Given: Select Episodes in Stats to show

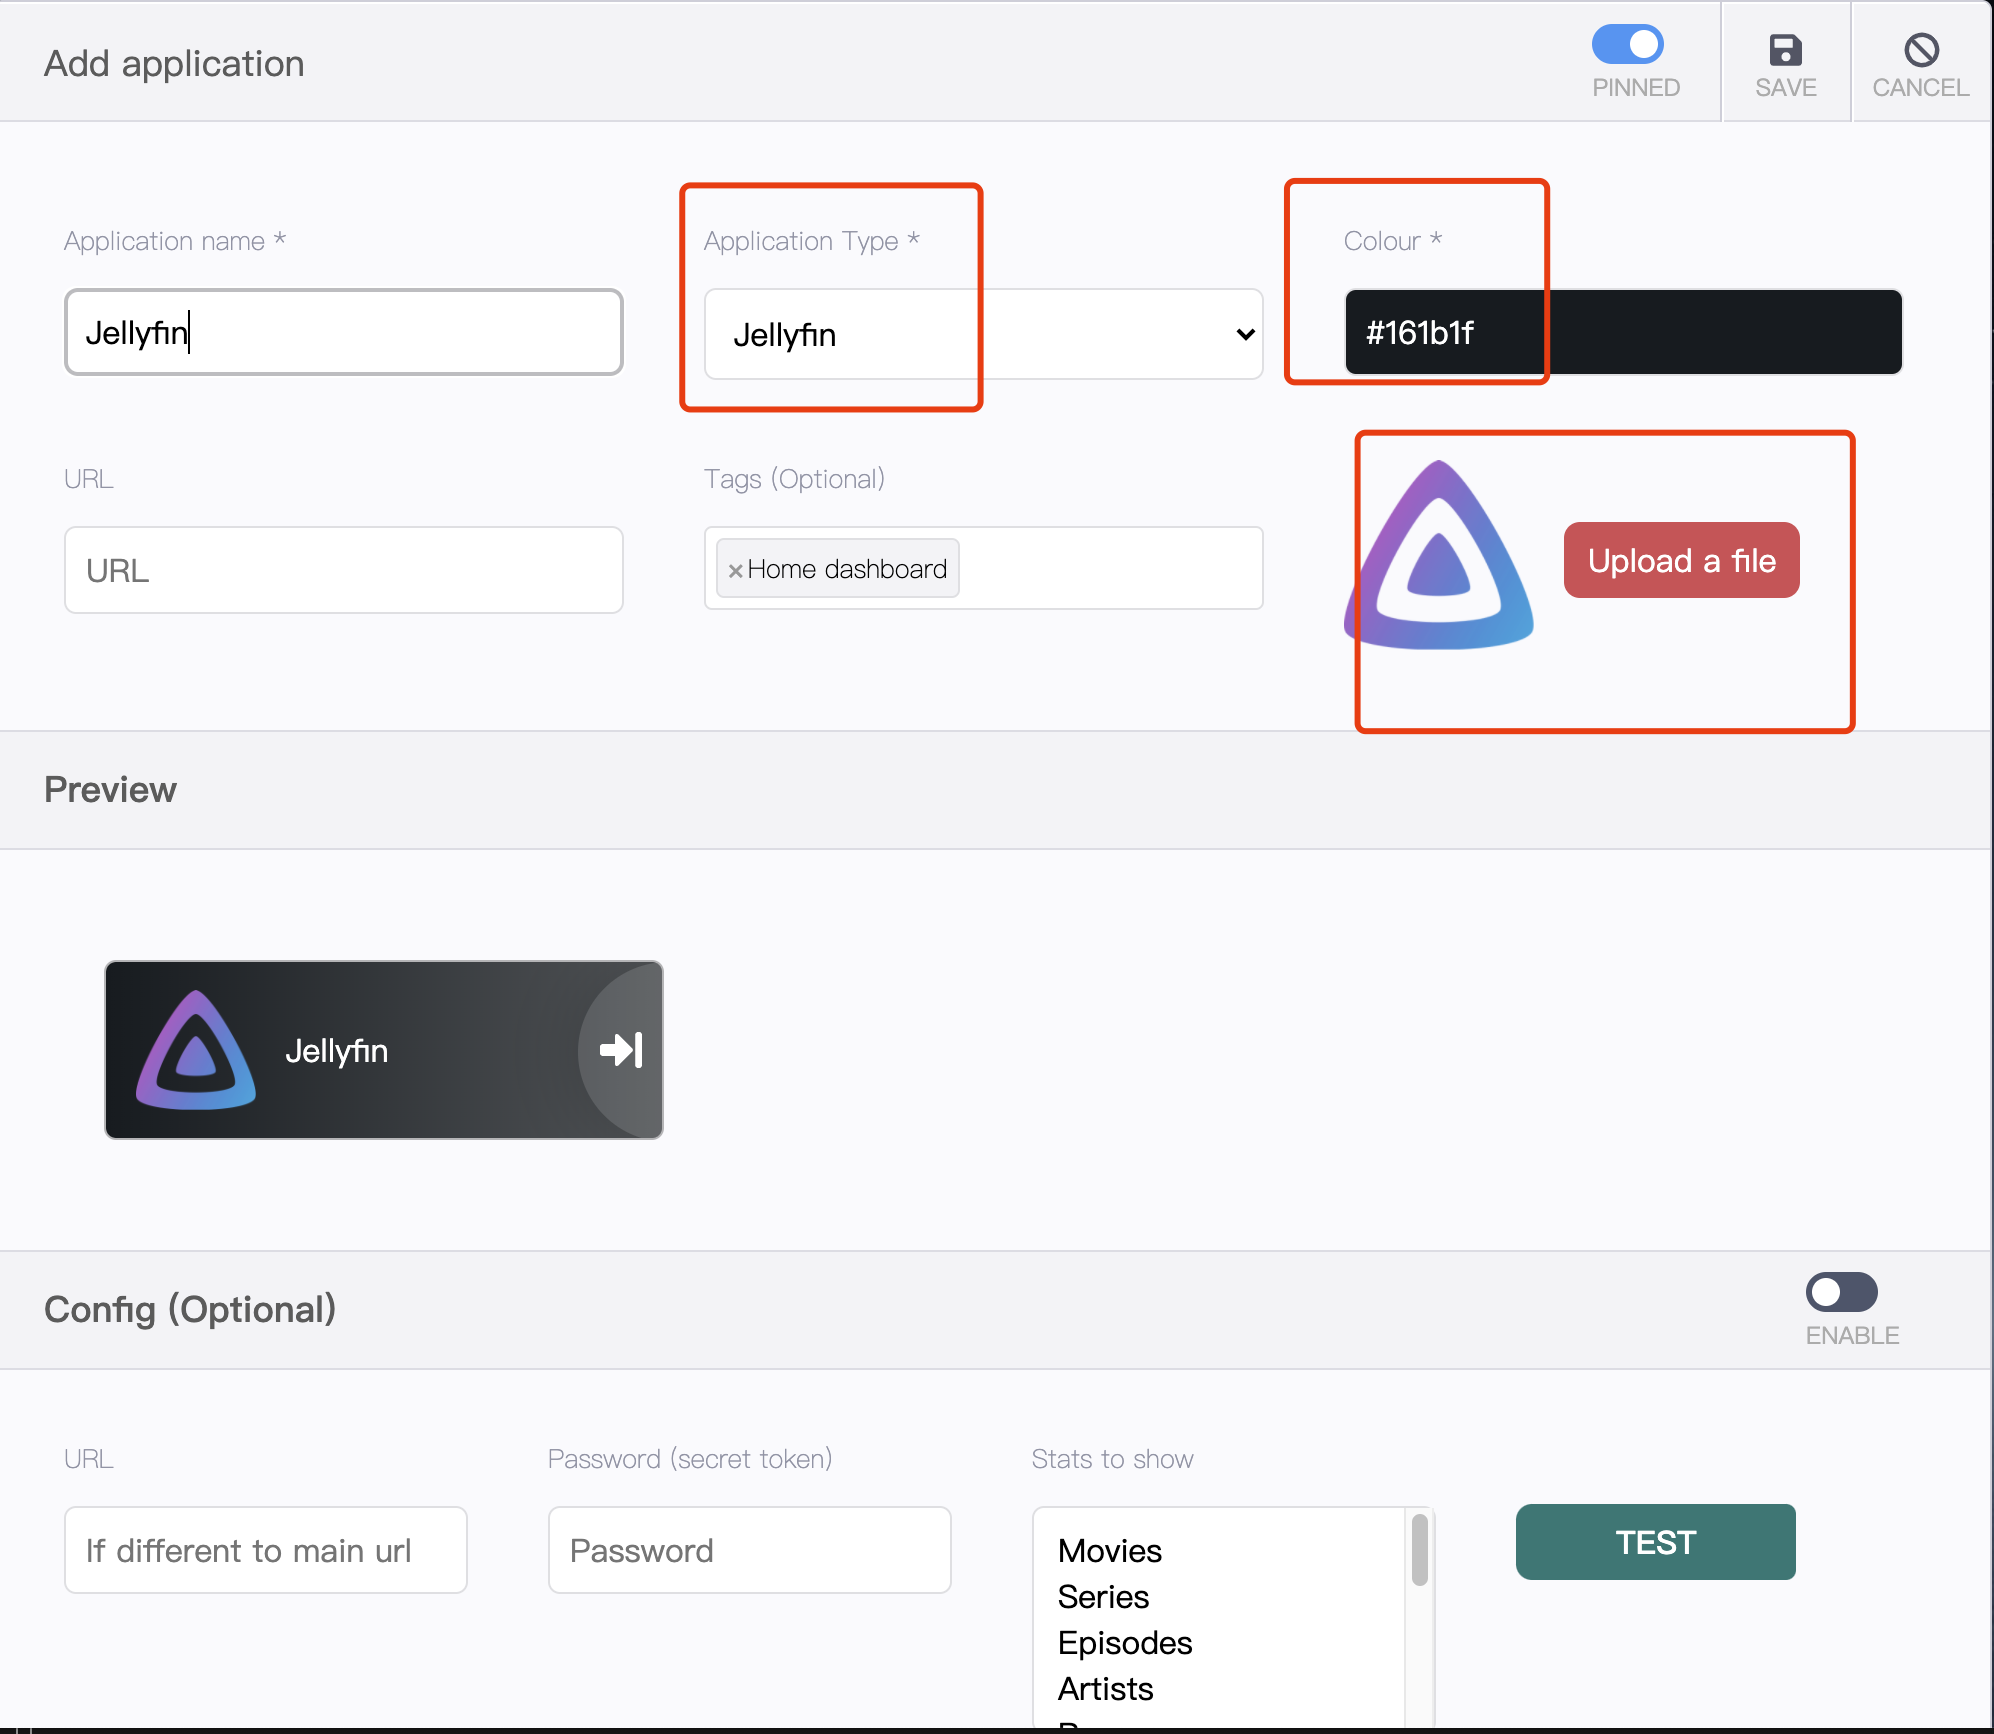Looking at the screenshot, I should click(x=1125, y=1643).
